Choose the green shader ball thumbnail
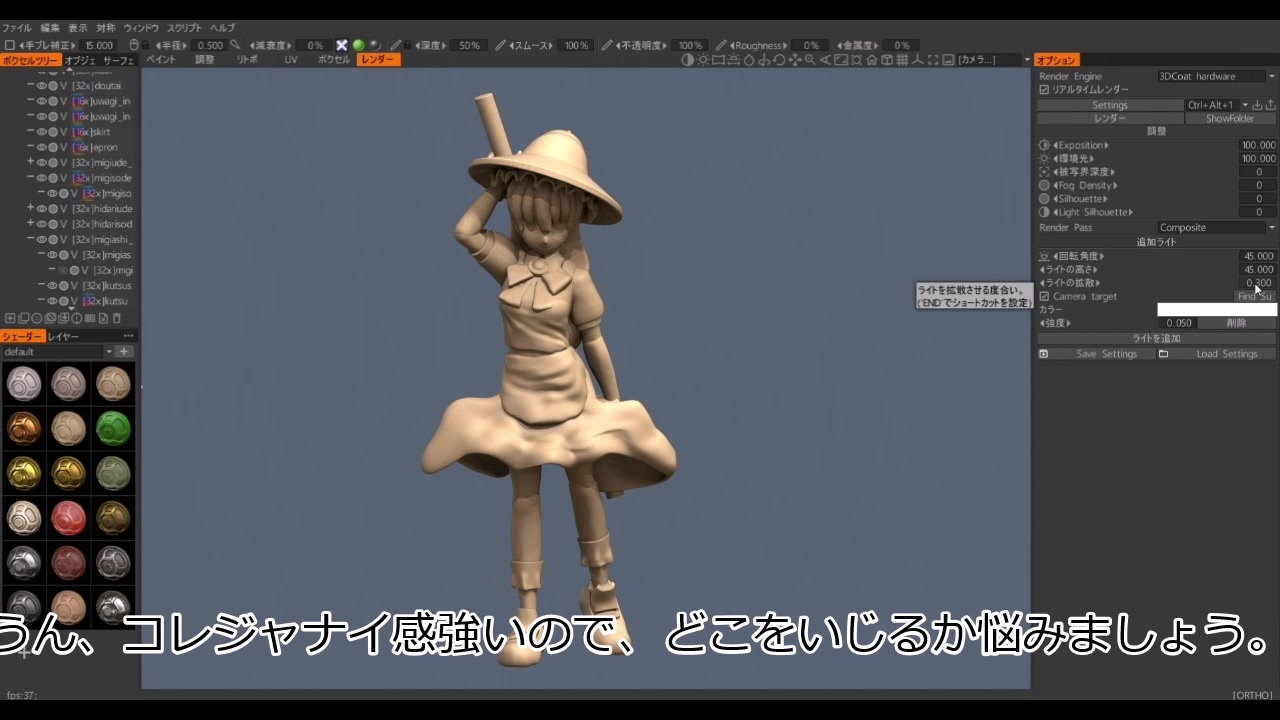Viewport: 1280px width, 720px height. pyautogui.click(x=113, y=428)
